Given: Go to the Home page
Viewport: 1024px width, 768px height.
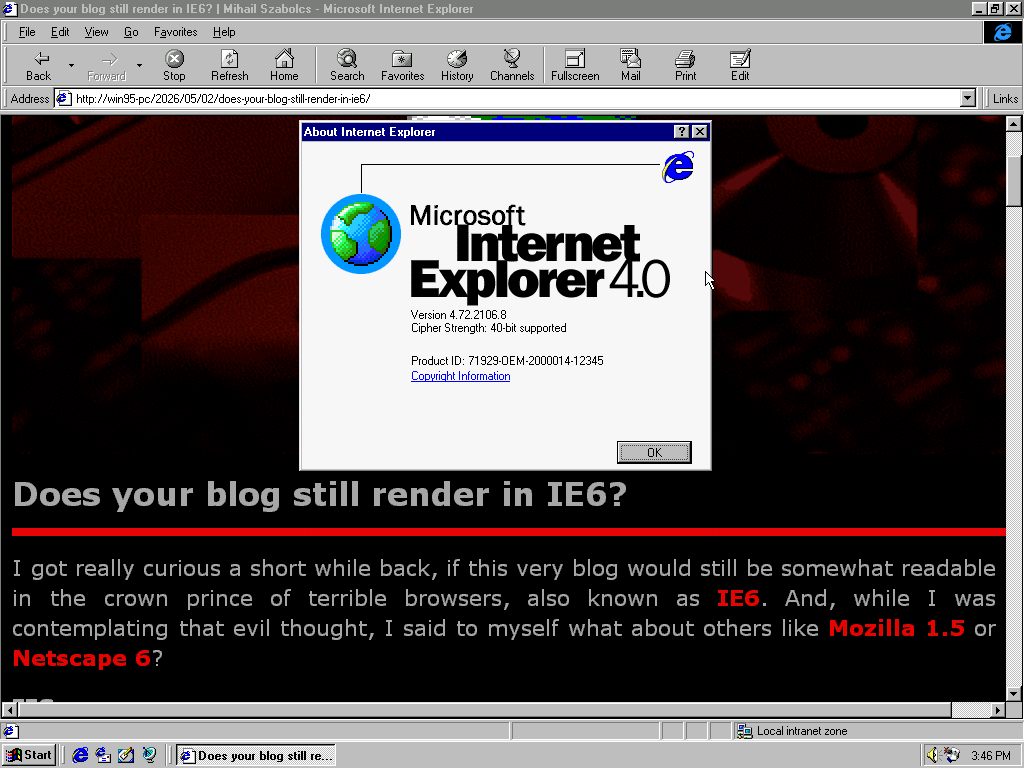Looking at the screenshot, I should (284, 65).
